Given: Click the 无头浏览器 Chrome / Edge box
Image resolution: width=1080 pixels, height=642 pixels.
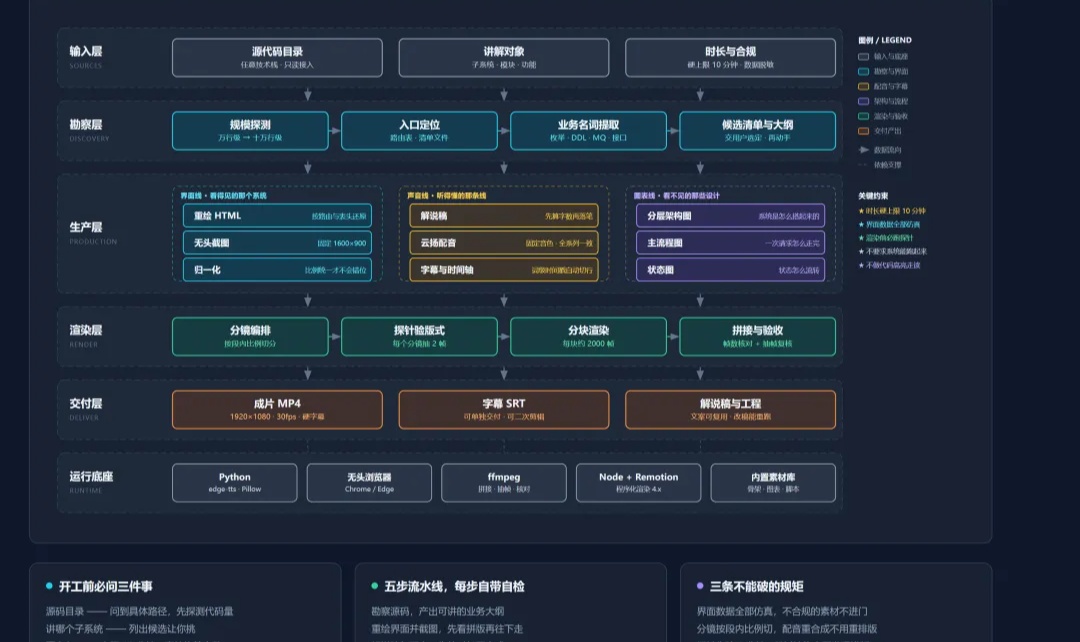Looking at the screenshot, I should [369, 482].
